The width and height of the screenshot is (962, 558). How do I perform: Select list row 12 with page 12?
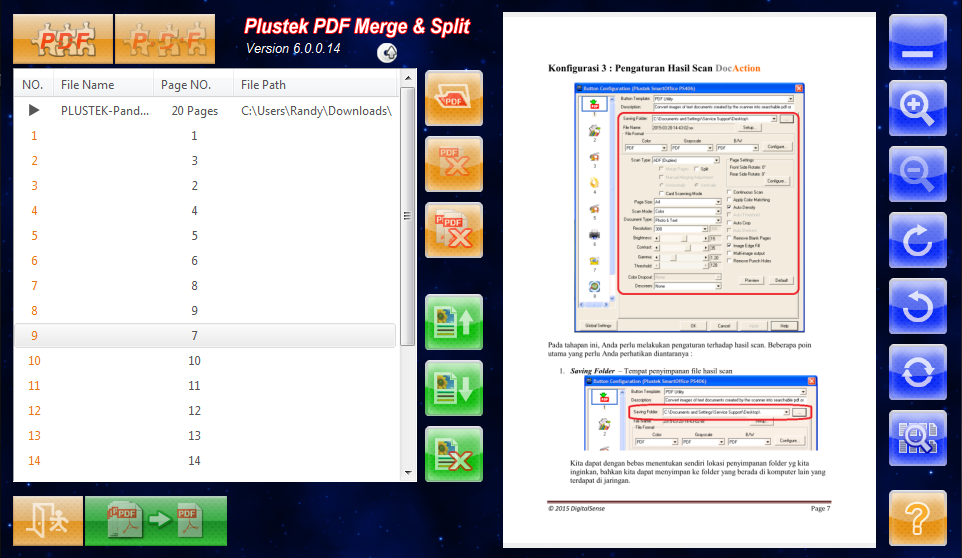click(206, 411)
